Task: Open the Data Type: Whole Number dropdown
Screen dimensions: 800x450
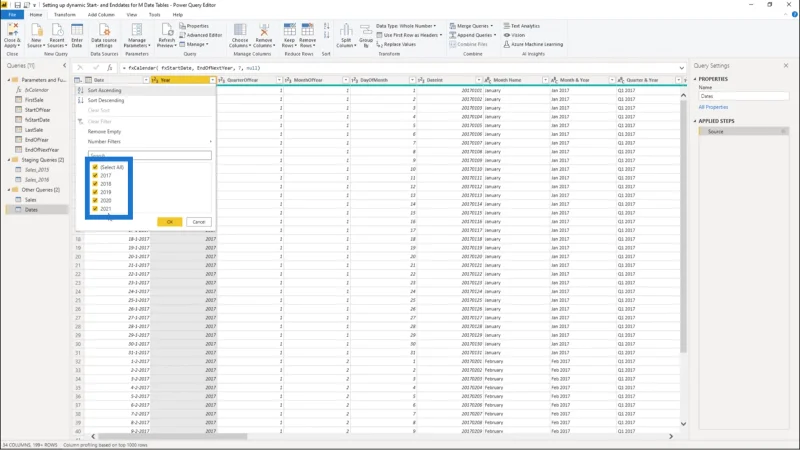Action: coord(406,26)
